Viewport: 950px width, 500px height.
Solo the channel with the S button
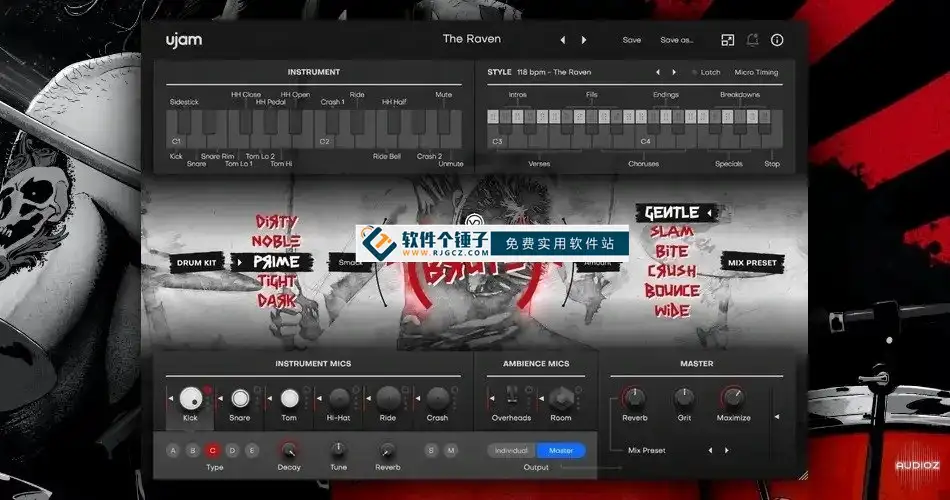tap(431, 450)
